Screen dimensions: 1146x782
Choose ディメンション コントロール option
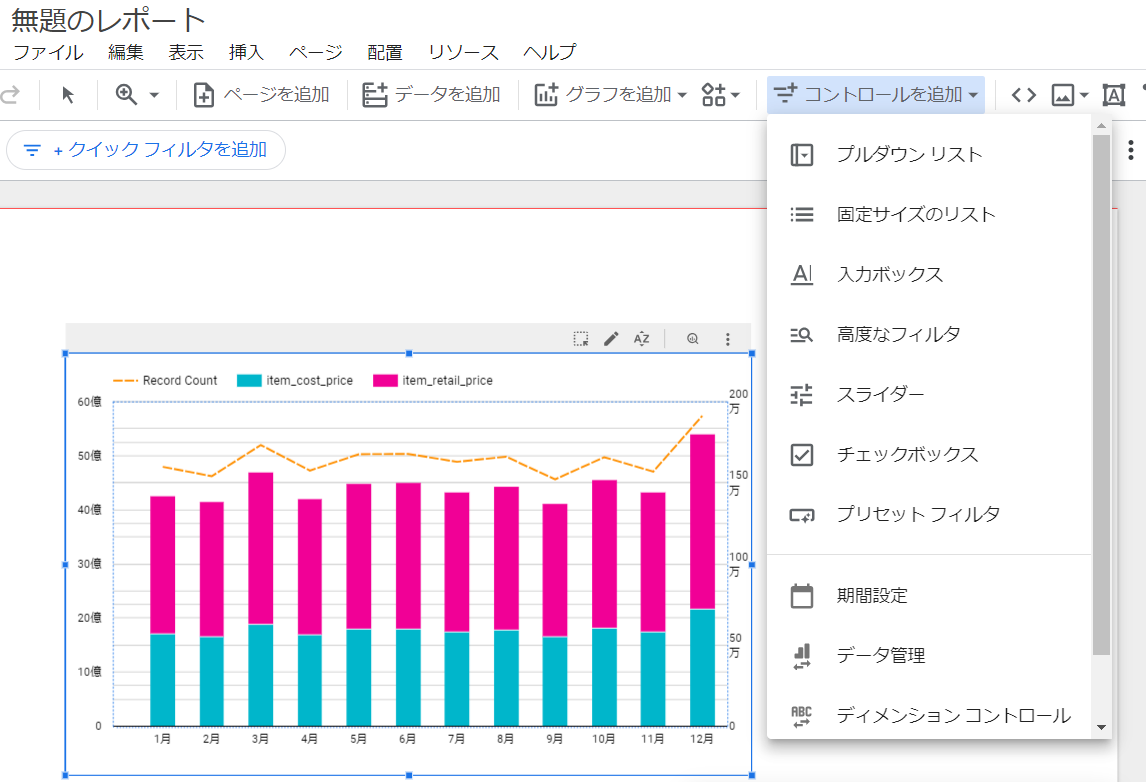point(929,715)
